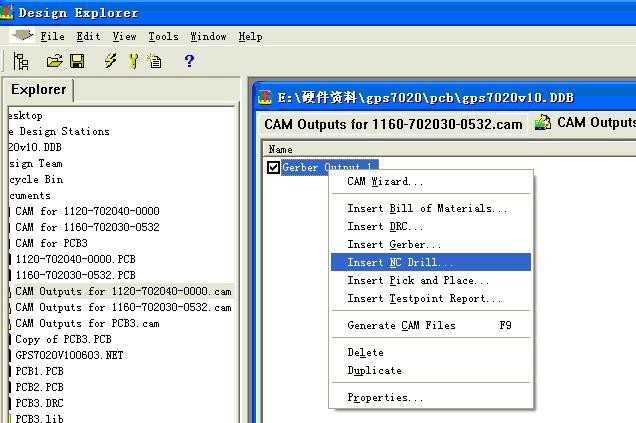The image size is (636, 423).
Task: Open 1160-702030-0532.PCB document
Action: (75, 275)
